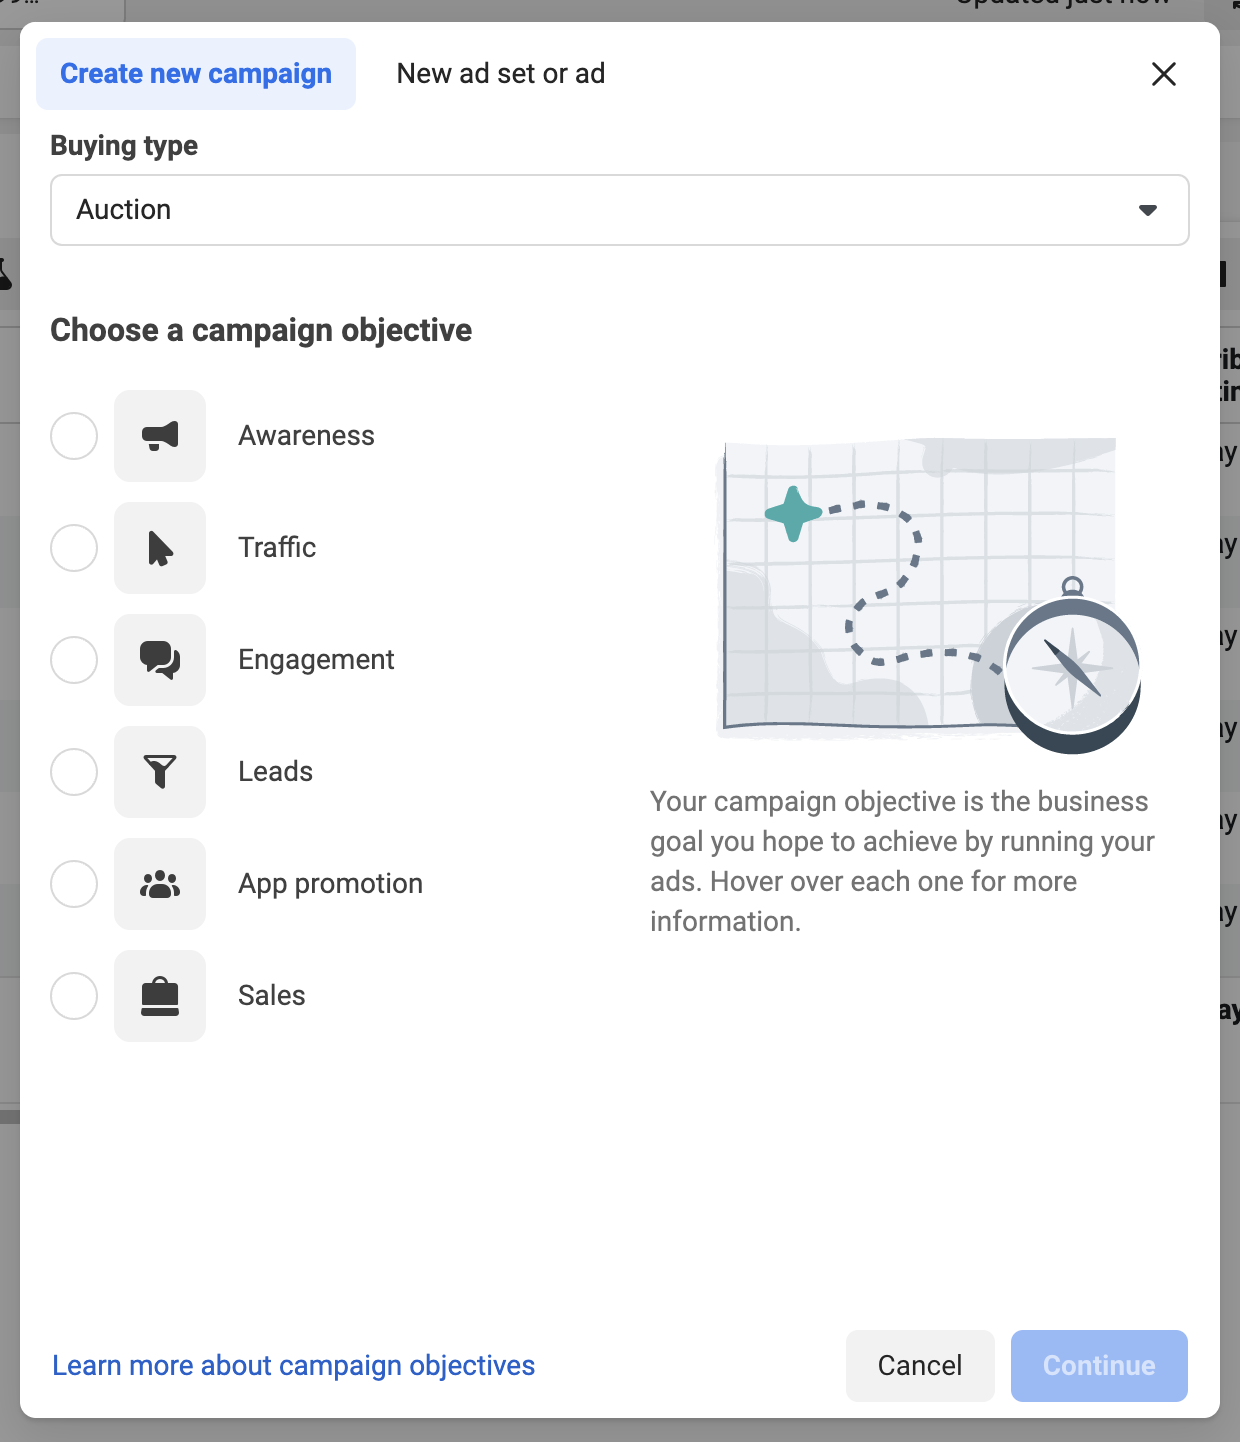Viewport: 1240px width, 1442px height.
Task: Click the Leads funnel icon
Action: 160,772
